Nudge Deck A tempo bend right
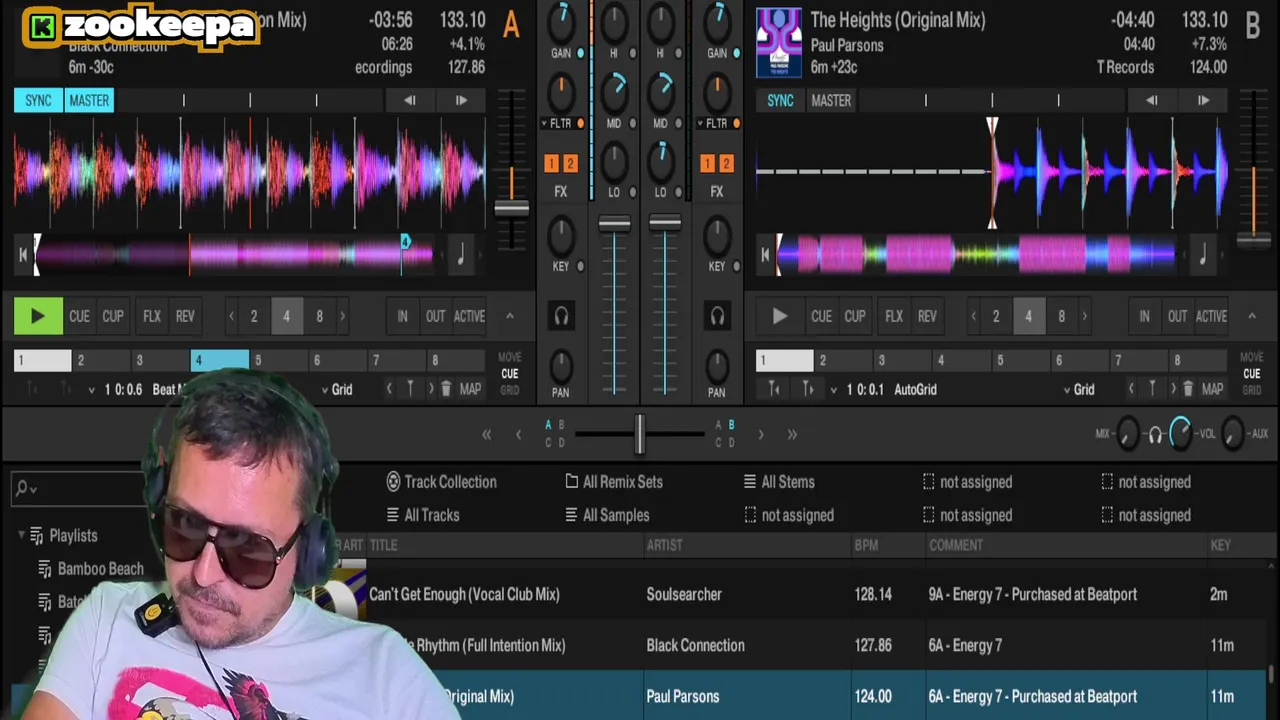 tap(461, 100)
